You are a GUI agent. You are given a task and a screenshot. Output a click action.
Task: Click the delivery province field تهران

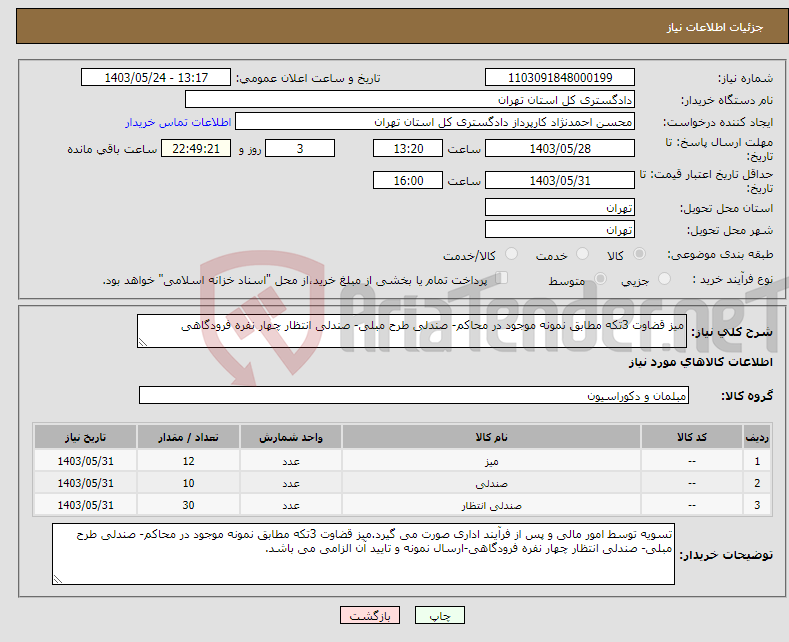[x=560, y=207]
